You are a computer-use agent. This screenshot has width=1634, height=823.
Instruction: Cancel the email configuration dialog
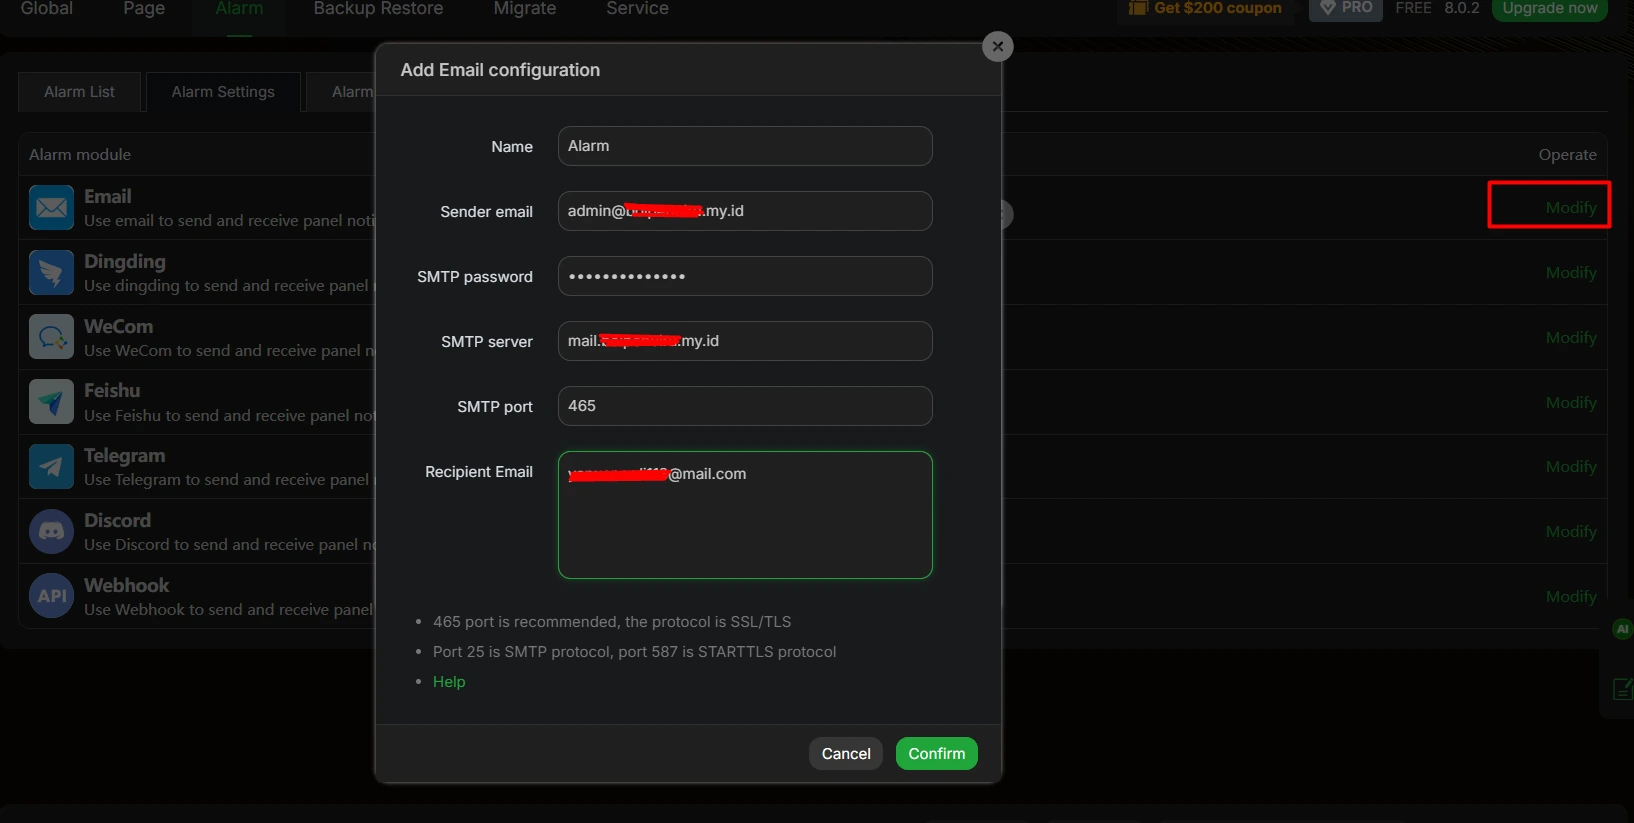pos(846,754)
